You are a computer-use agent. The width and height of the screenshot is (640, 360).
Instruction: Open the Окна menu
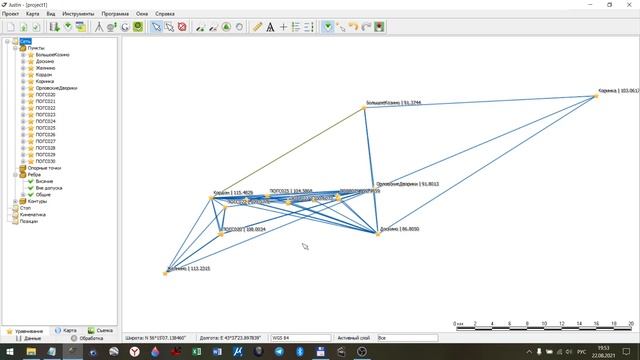(142, 13)
